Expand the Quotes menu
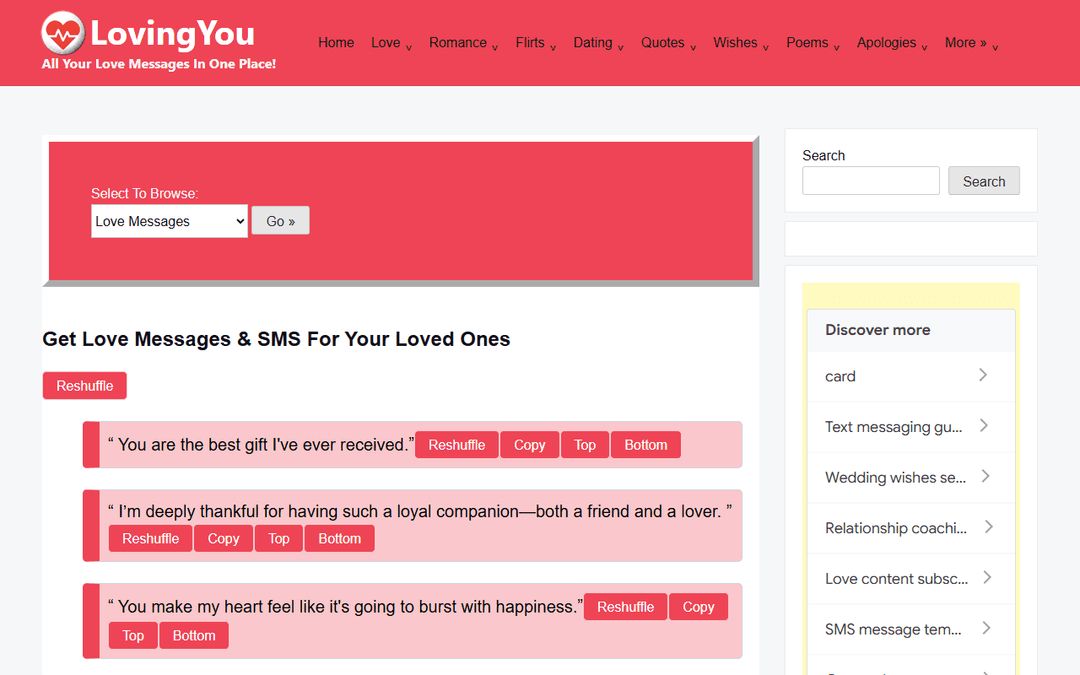1080x675 pixels. (669, 43)
